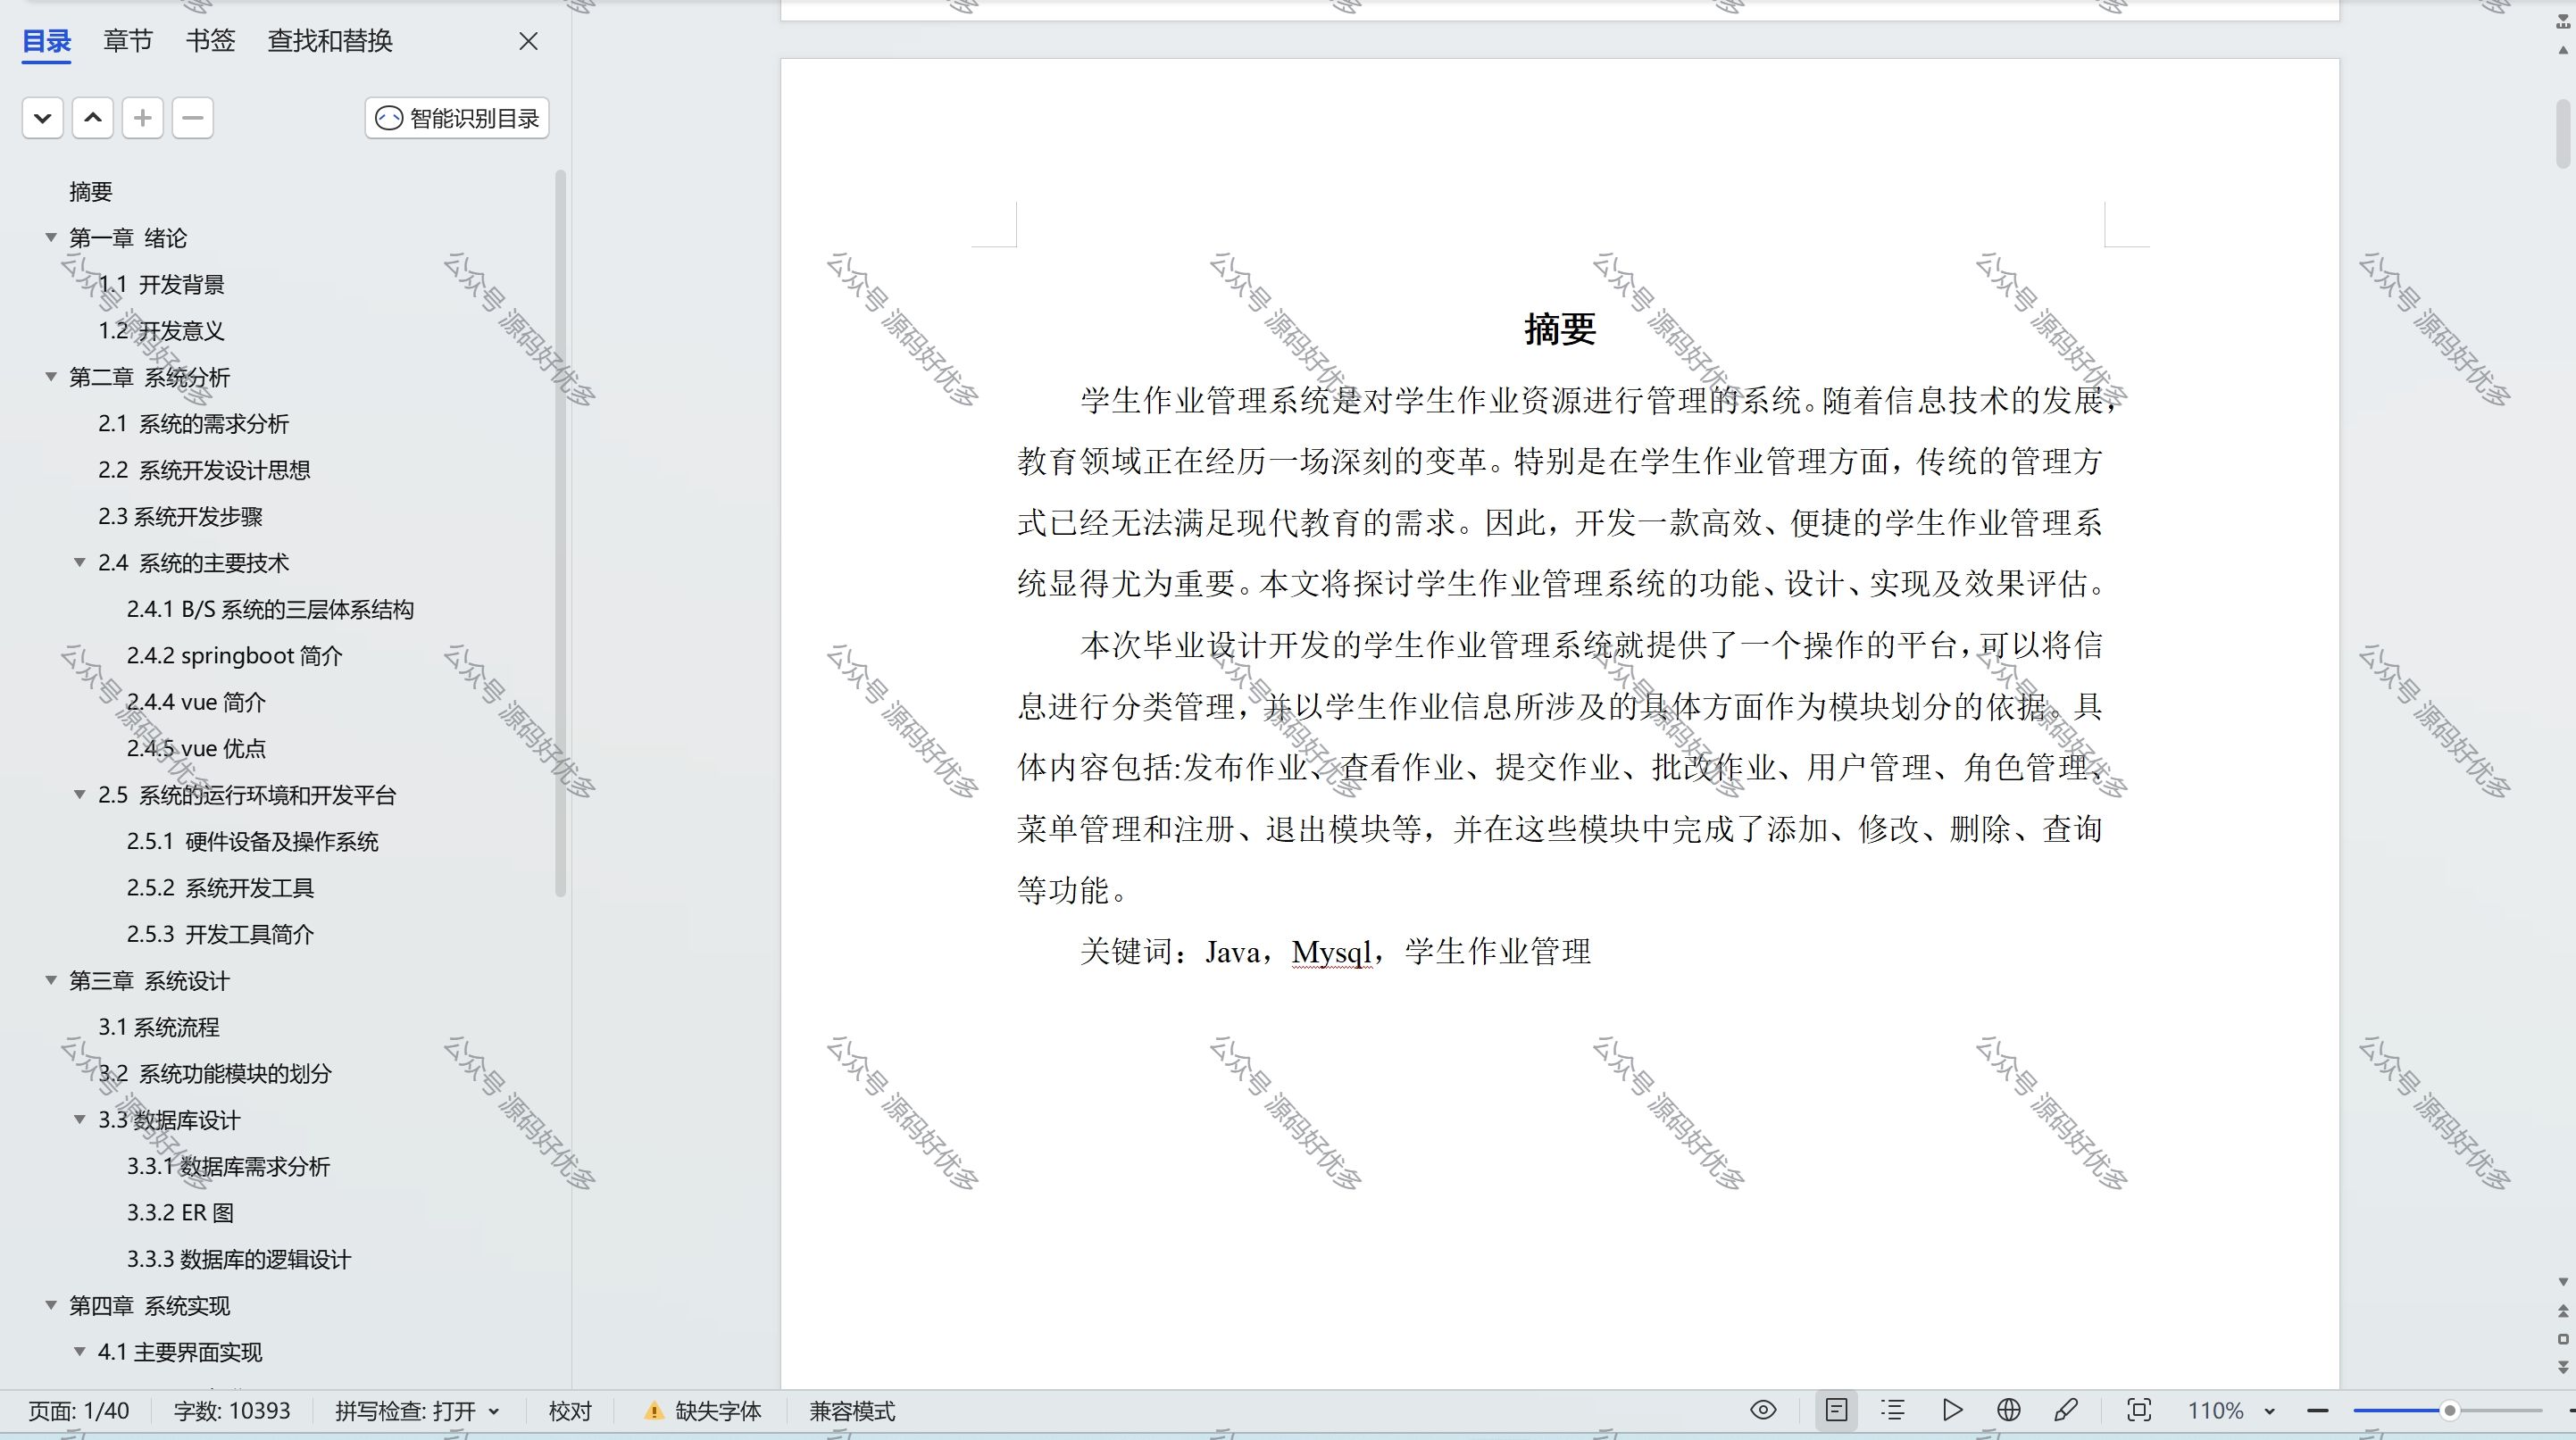Switch to outline view icon
The height and width of the screenshot is (1440, 2576).
(1892, 1410)
